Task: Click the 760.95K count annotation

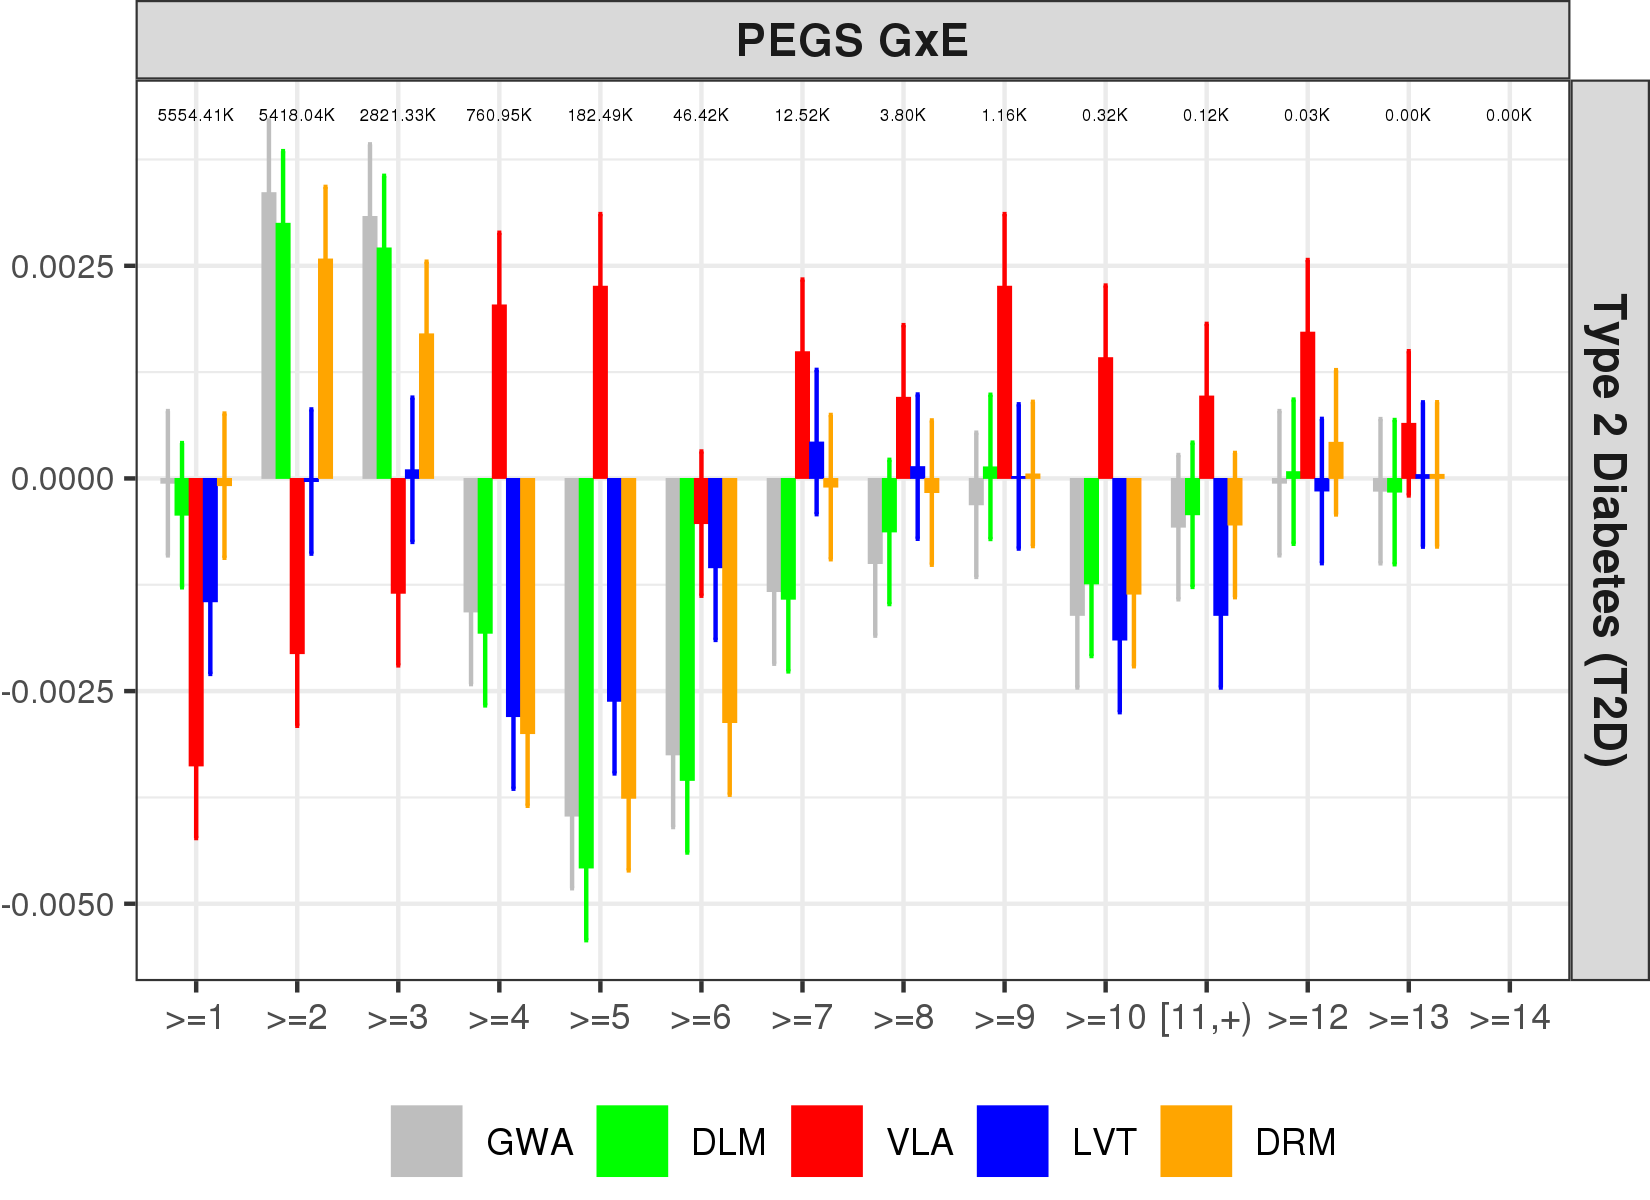Action: point(499,115)
